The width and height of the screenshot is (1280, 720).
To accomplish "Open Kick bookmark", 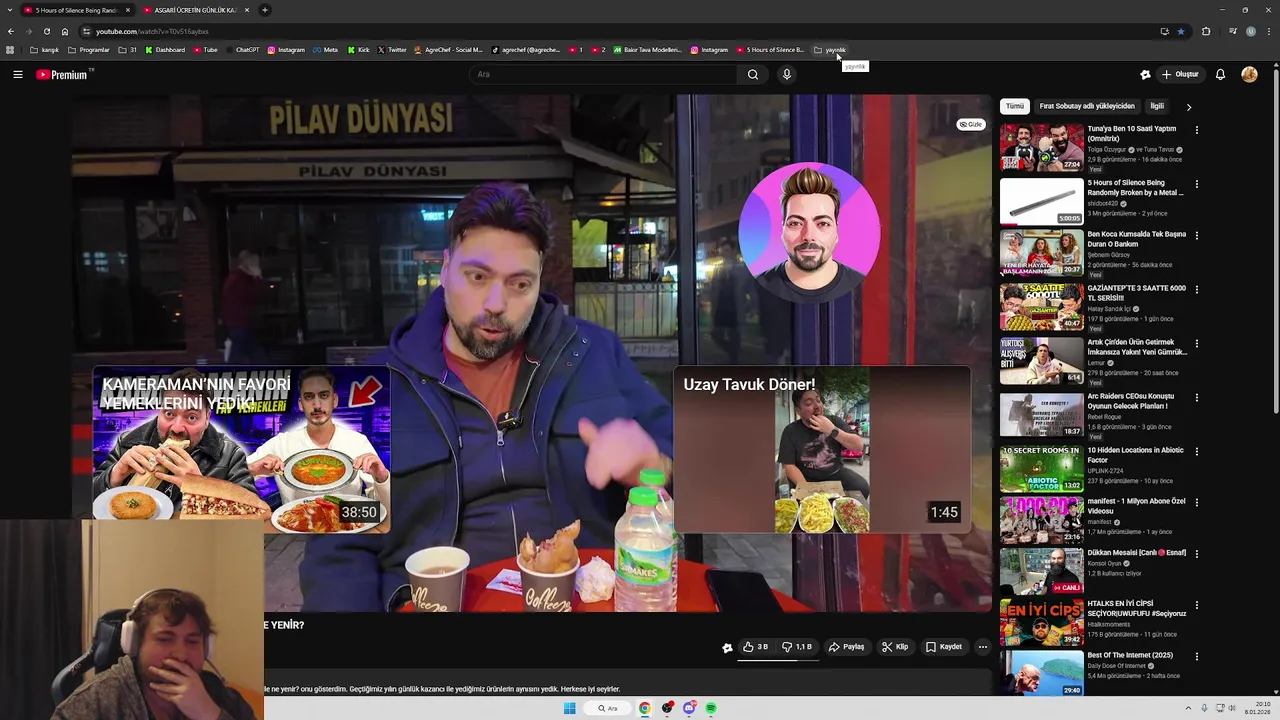I will [x=358, y=50].
